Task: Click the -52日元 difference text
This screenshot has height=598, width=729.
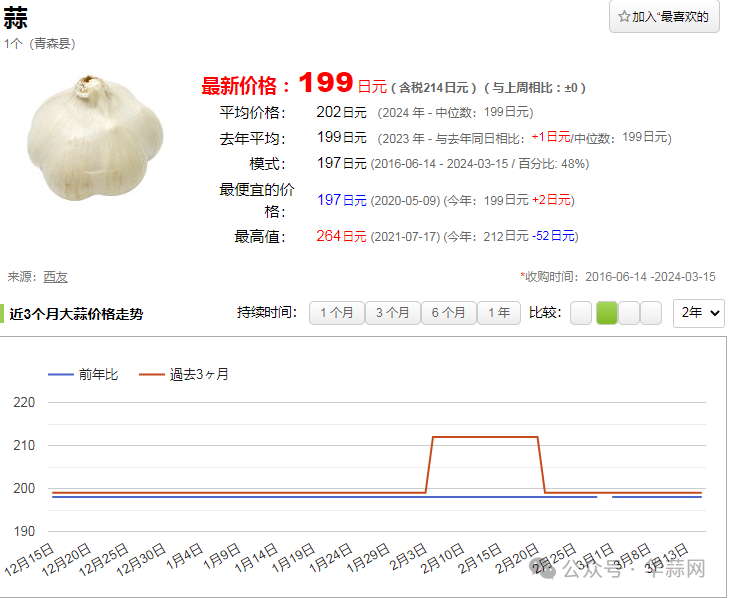Action: point(553,236)
